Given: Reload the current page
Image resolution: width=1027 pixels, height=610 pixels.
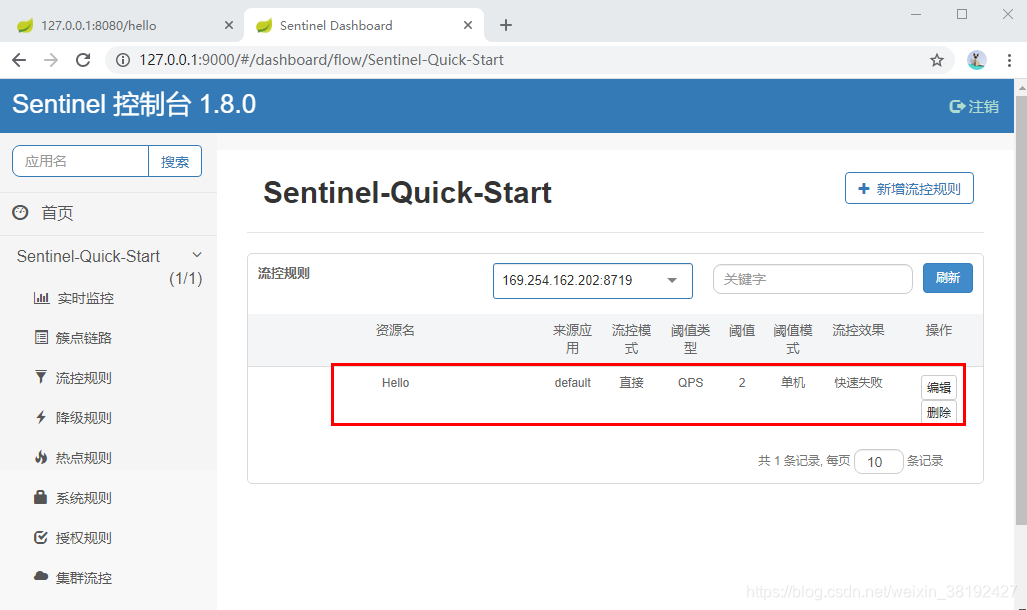Looking at the screenshot, I should (x=83, y=60).
